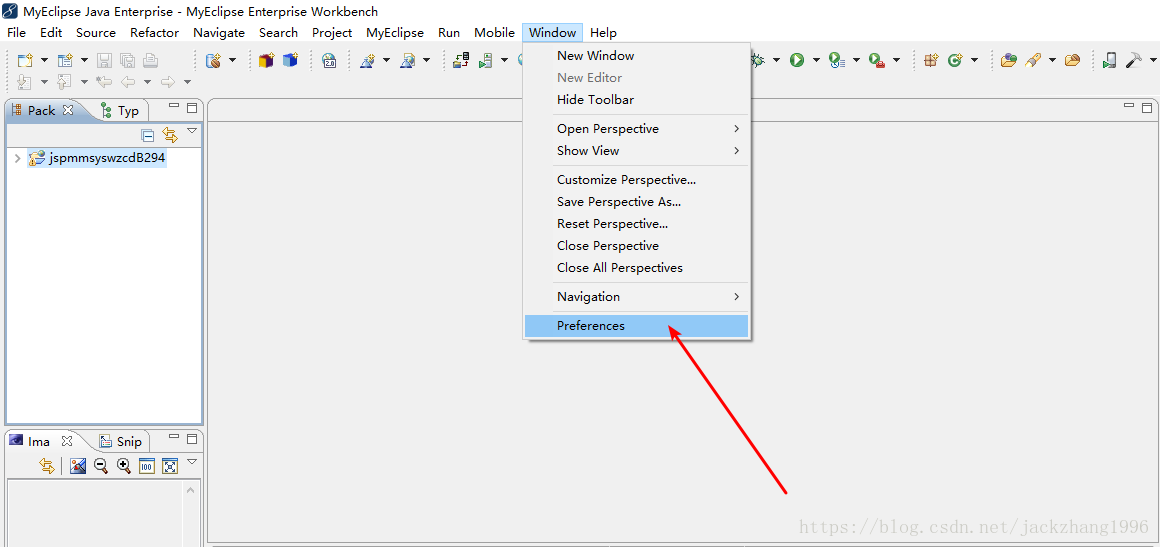Image resolution: width=1160 pixels, height=547 pixels.
Task: Open dropdown arrow beside New wizard icon
Action: tap(44, 60)
